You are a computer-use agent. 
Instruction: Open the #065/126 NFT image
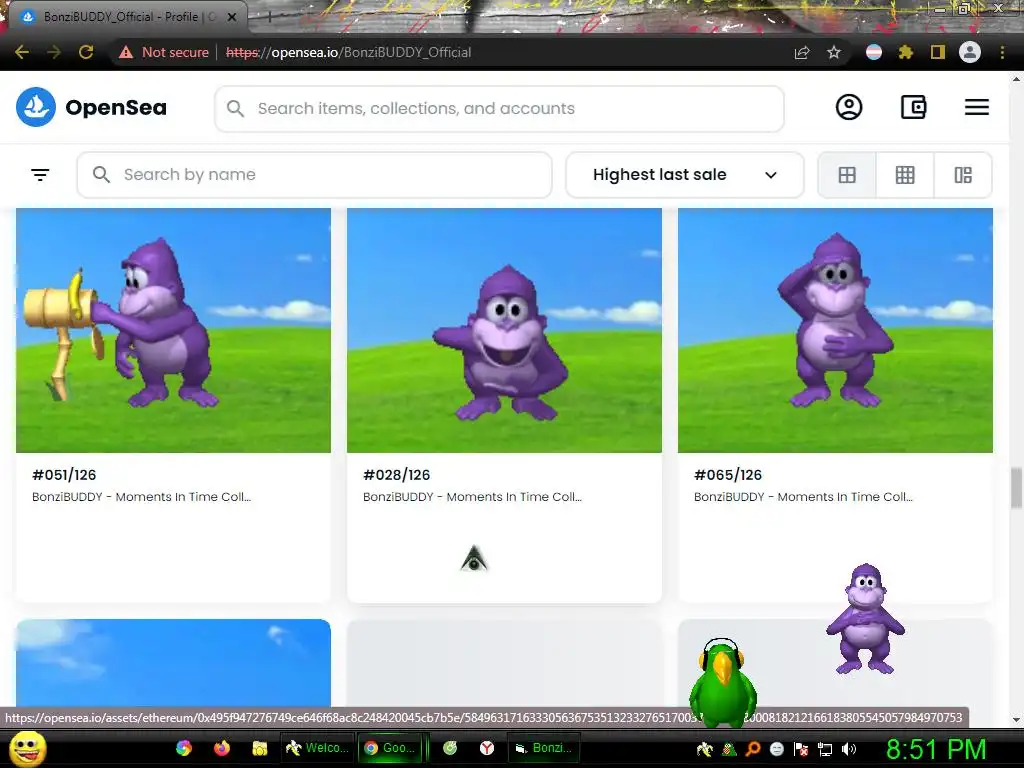tap(835, 330)
